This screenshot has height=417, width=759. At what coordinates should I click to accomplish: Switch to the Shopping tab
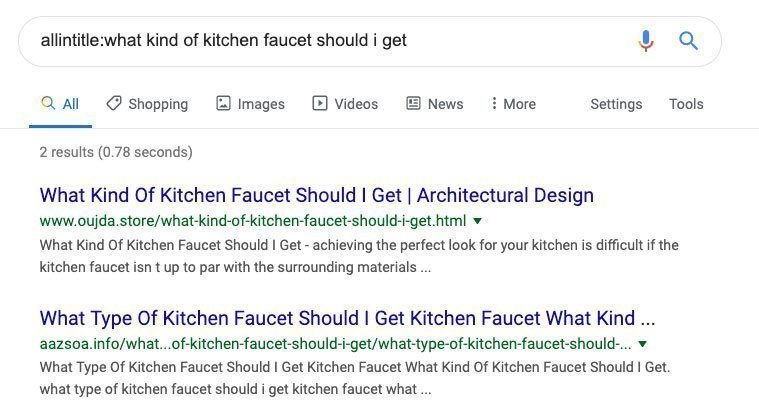pyautogui.click(x=147, y=104)
